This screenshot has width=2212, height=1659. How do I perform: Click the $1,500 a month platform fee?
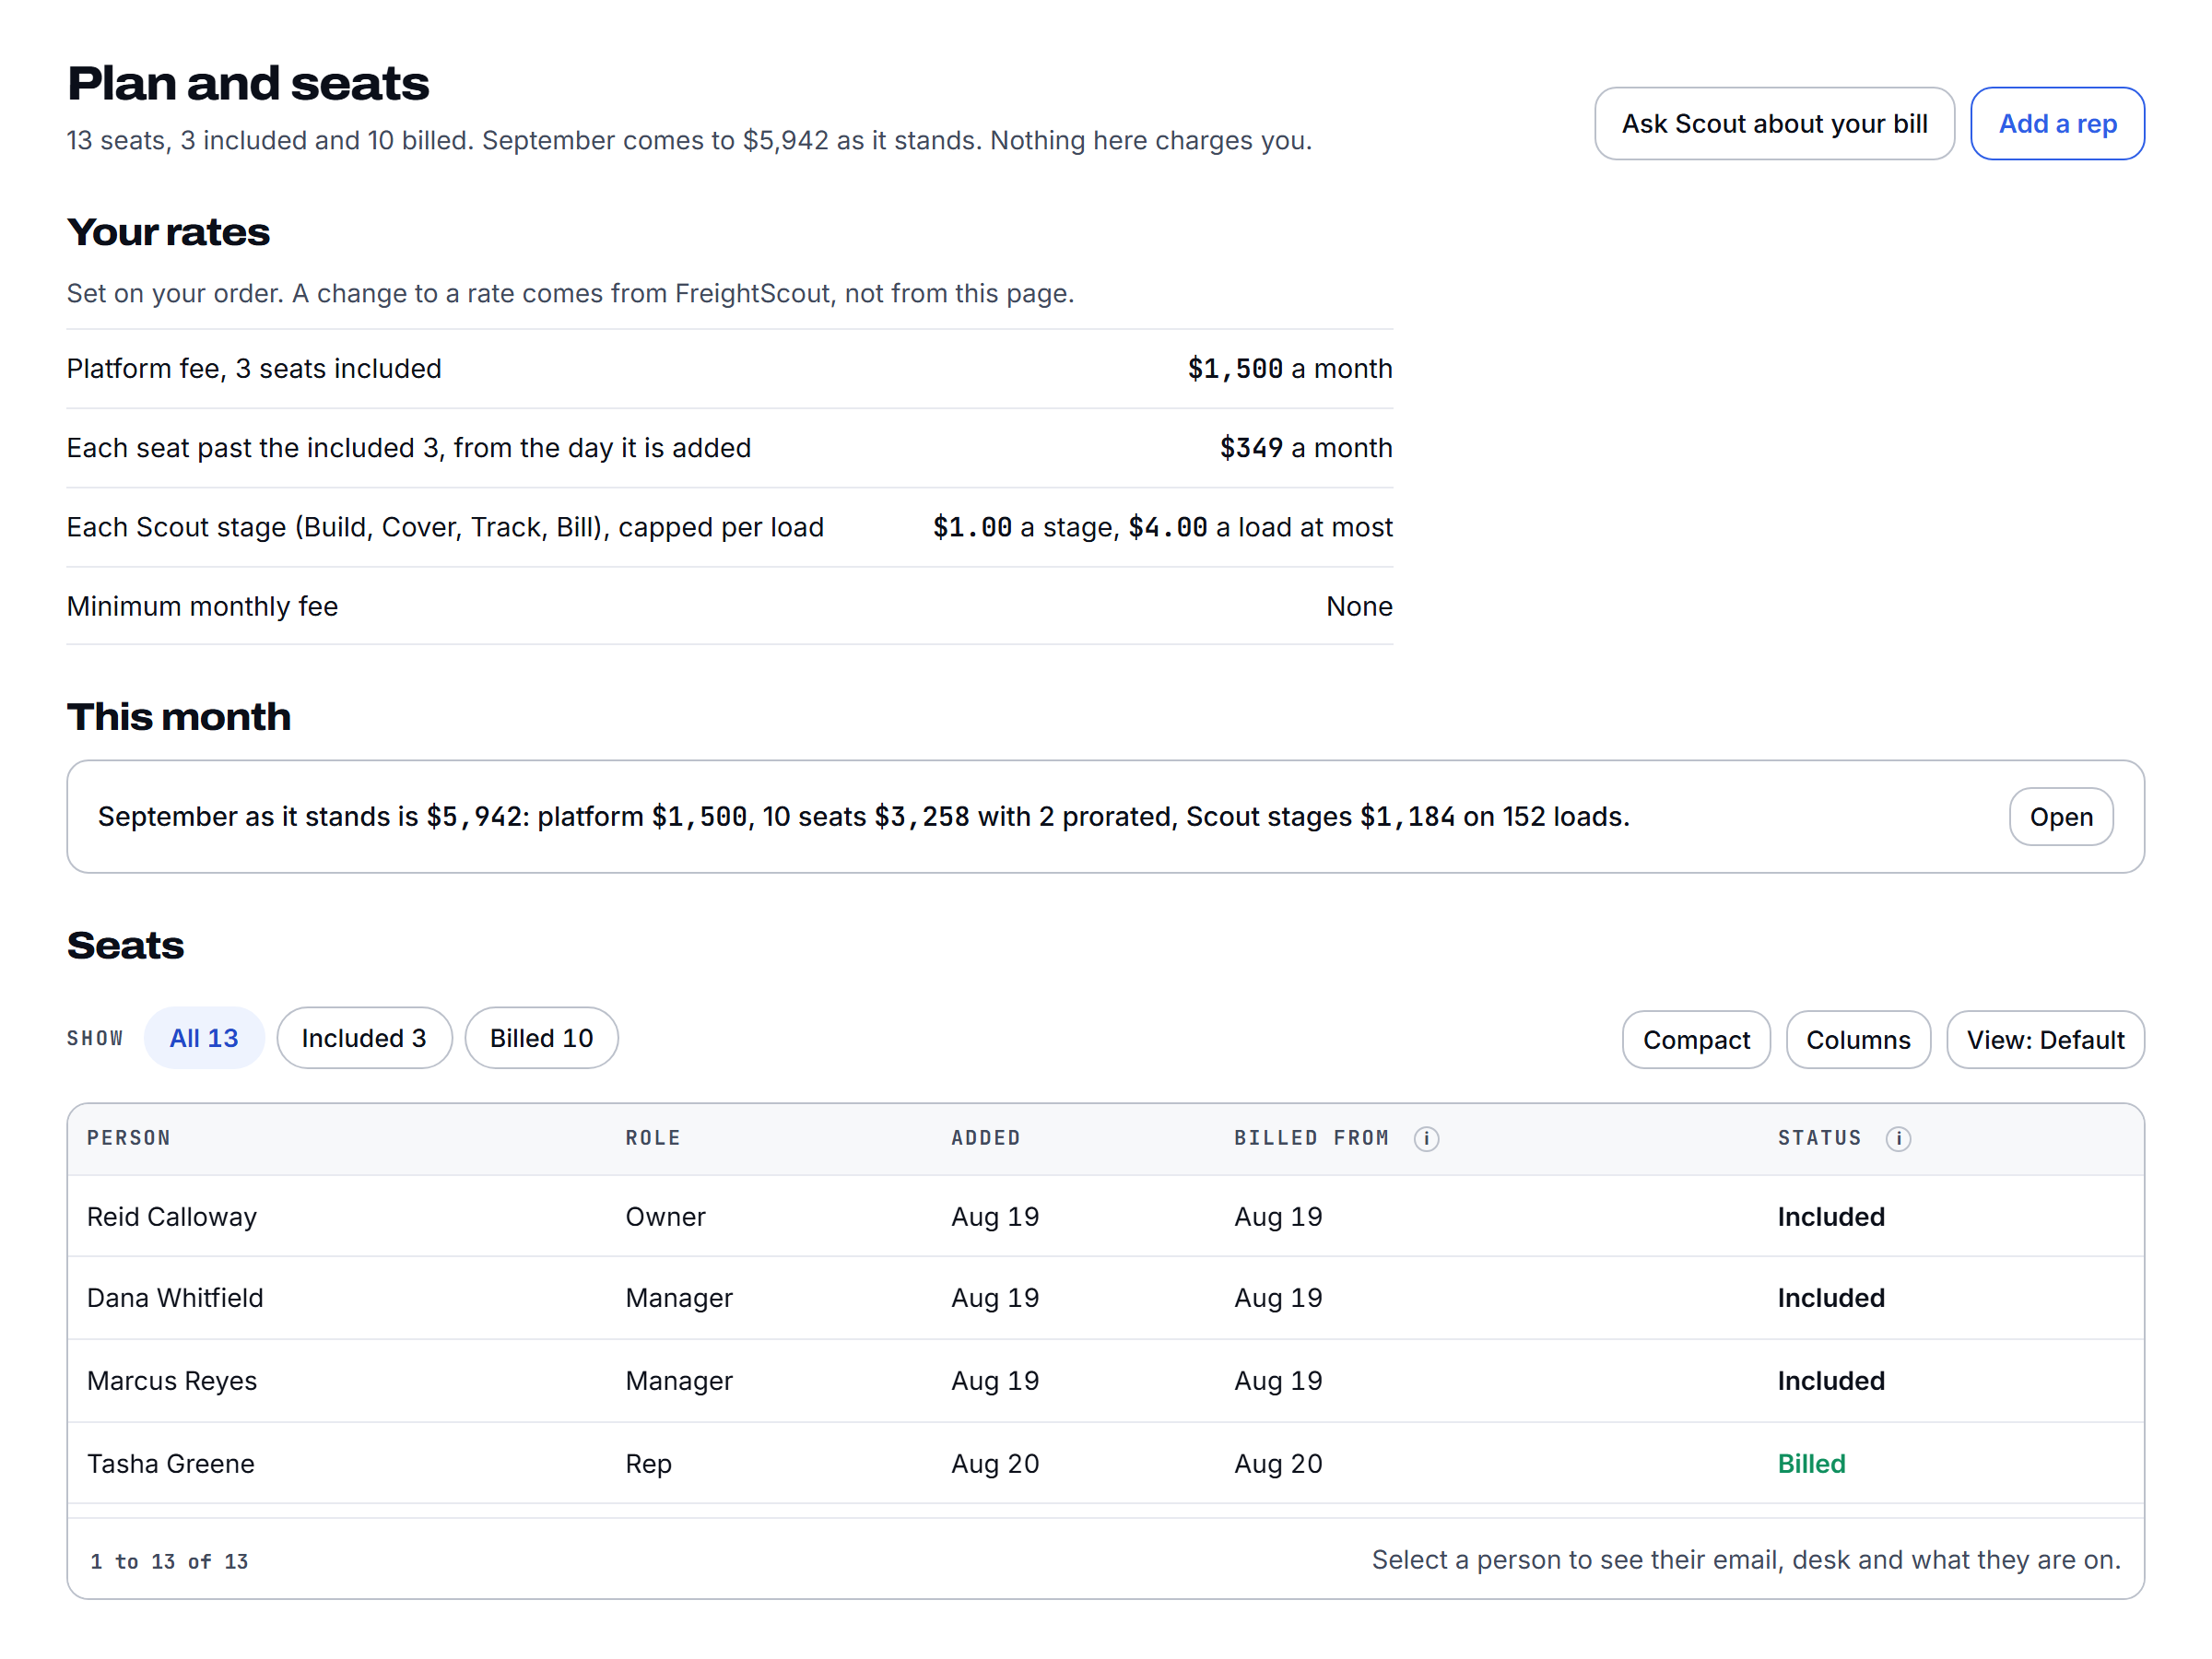point(1289,368)
